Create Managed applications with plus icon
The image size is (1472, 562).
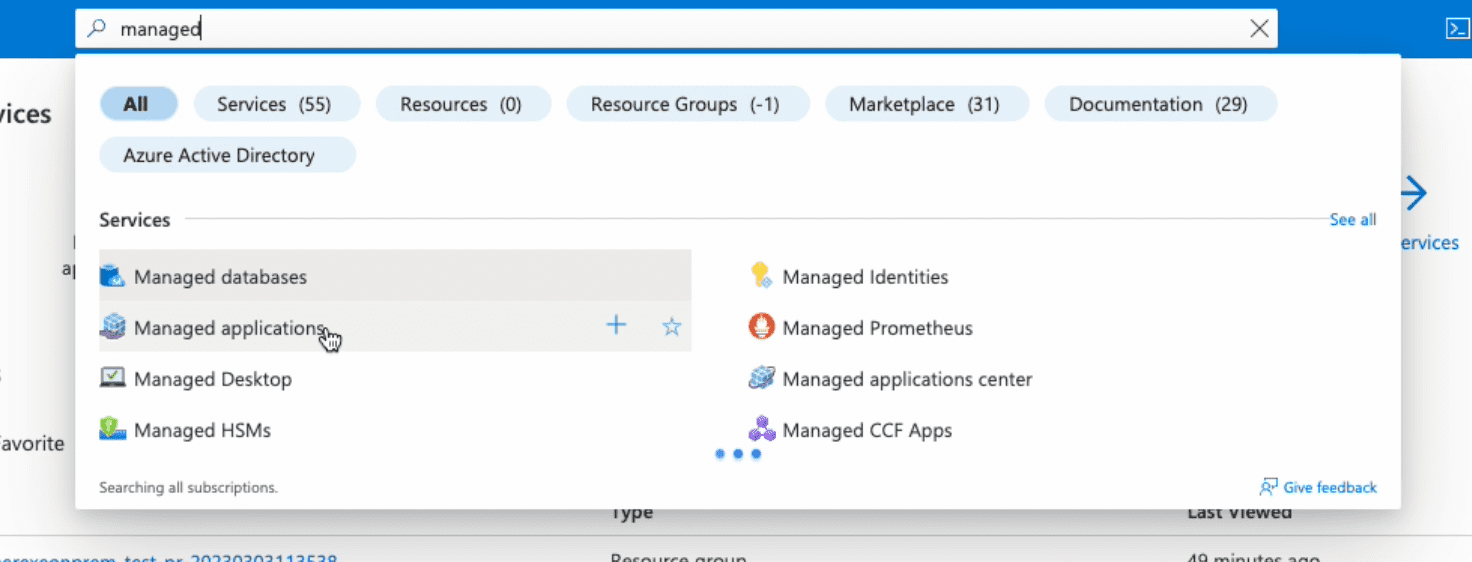[616, 325]
